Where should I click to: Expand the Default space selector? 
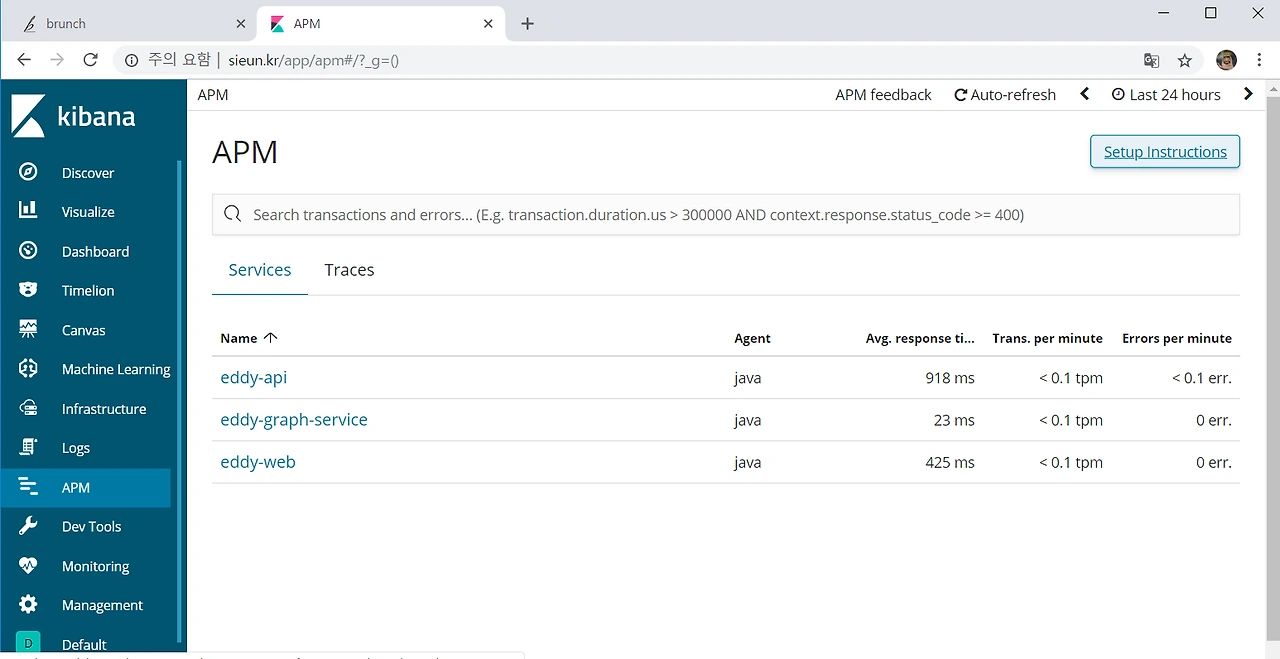[x=28, y=644]
